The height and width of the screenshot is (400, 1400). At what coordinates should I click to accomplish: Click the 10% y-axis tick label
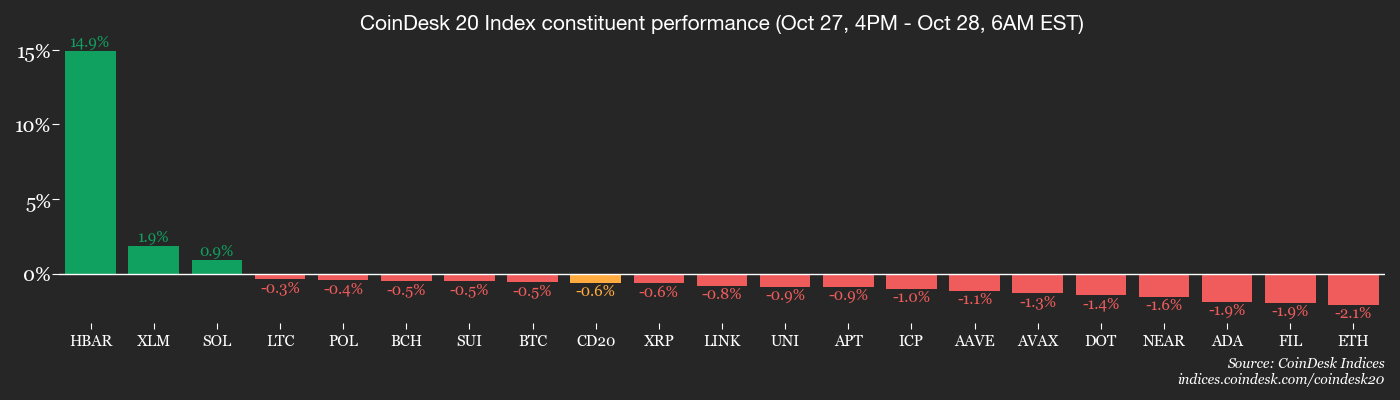(x=33, y=125)
